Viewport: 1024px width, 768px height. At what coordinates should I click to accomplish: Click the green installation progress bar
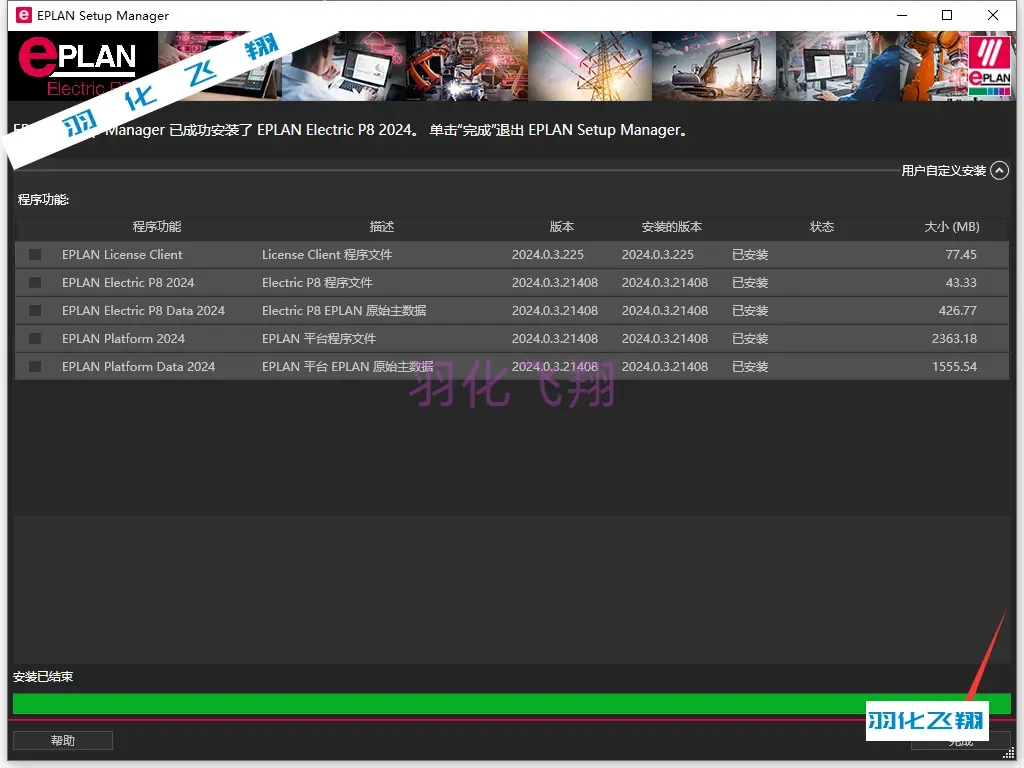click(x=511, y=703)
